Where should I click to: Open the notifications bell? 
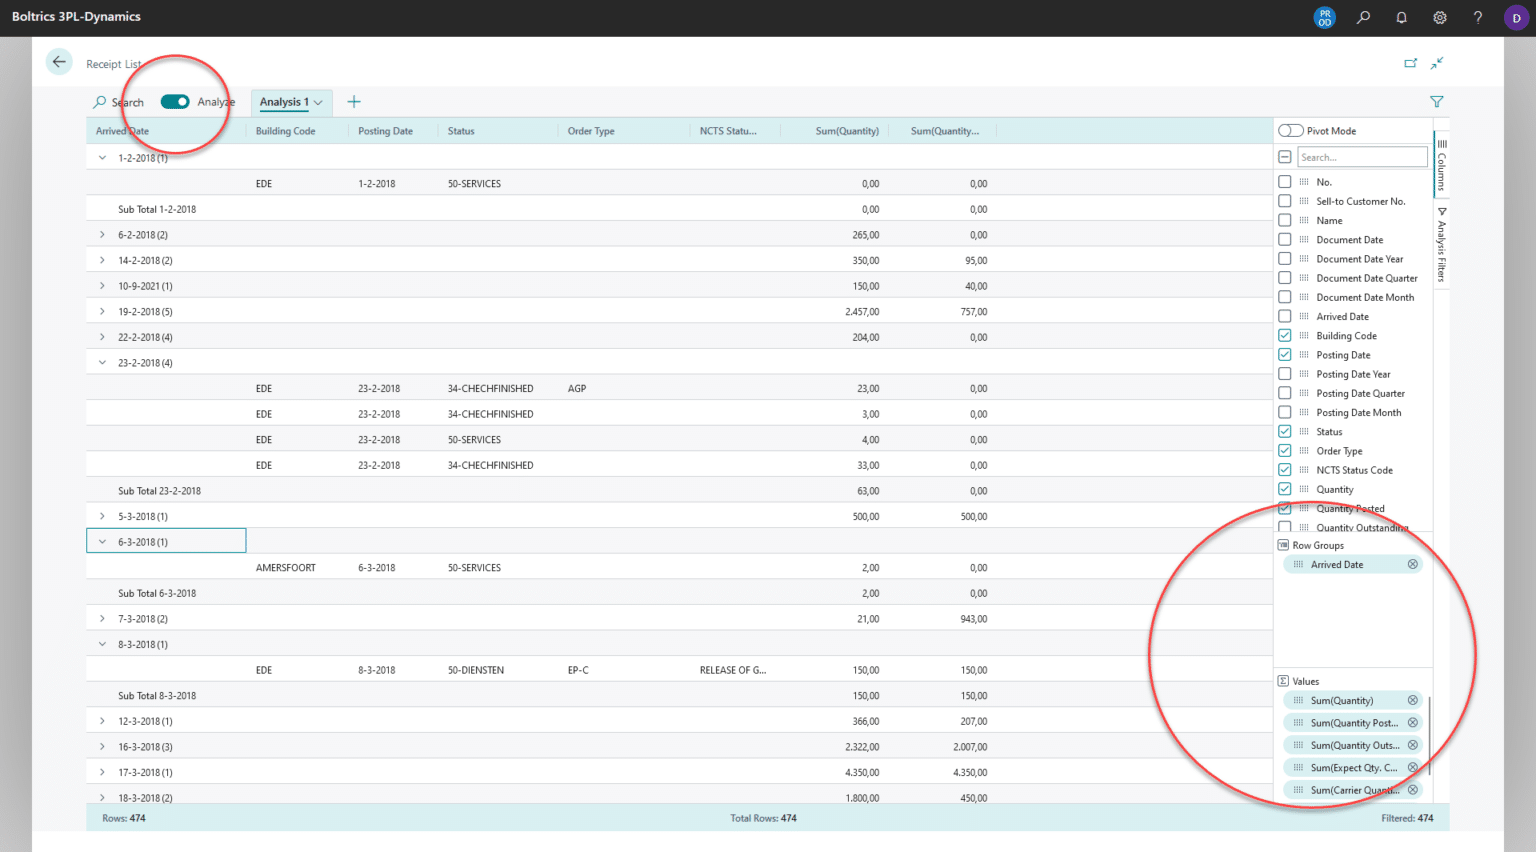pos(1401,17)
